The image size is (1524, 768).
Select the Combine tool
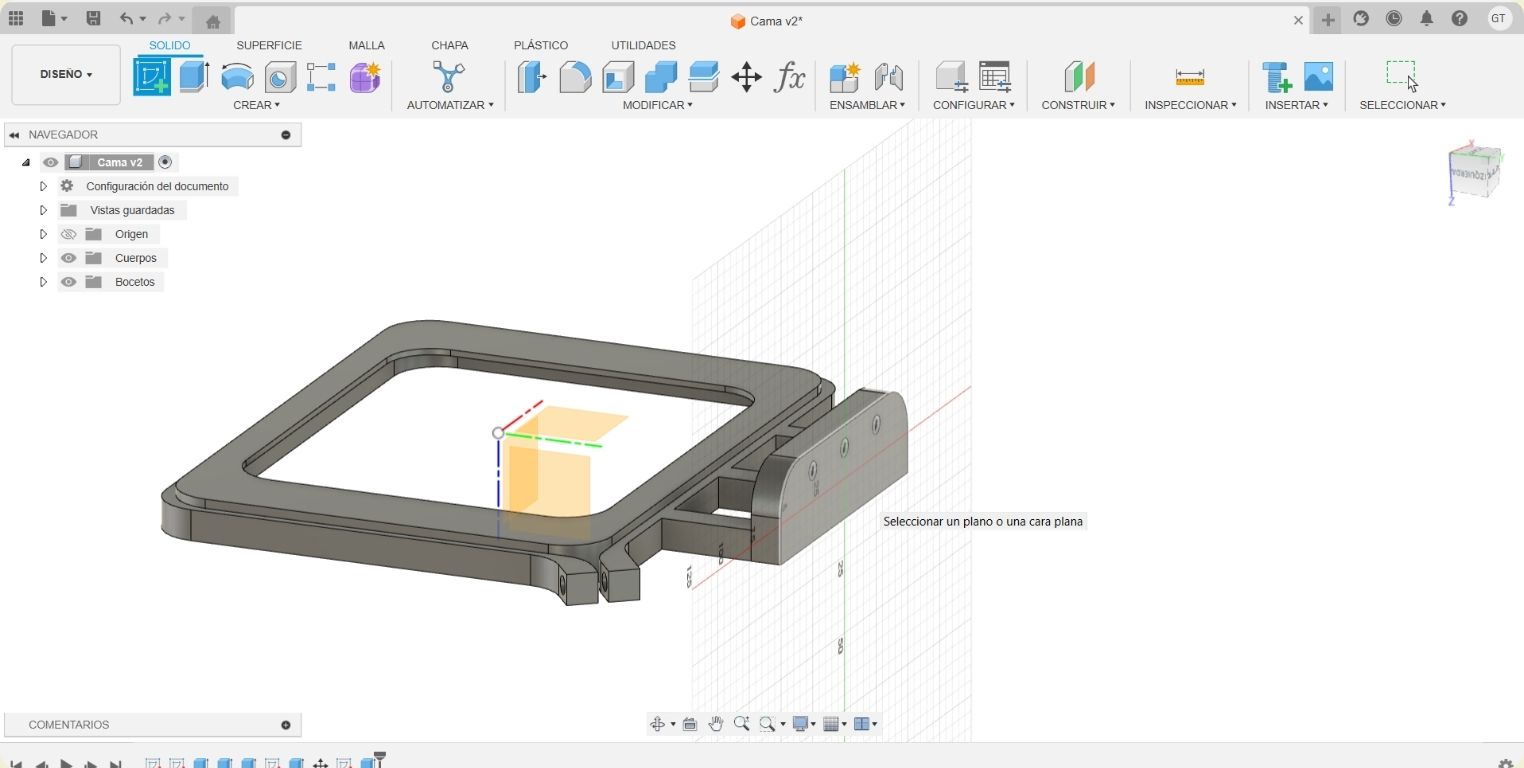(x=661, y=77)
